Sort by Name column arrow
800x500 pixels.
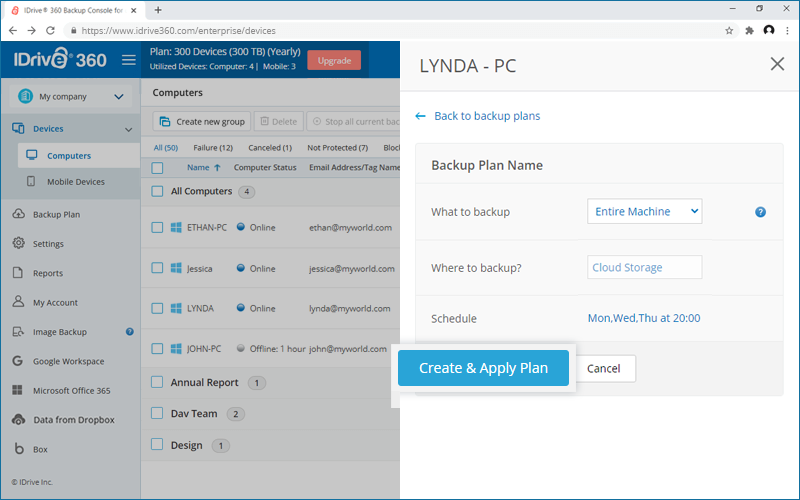pos(217,167)
